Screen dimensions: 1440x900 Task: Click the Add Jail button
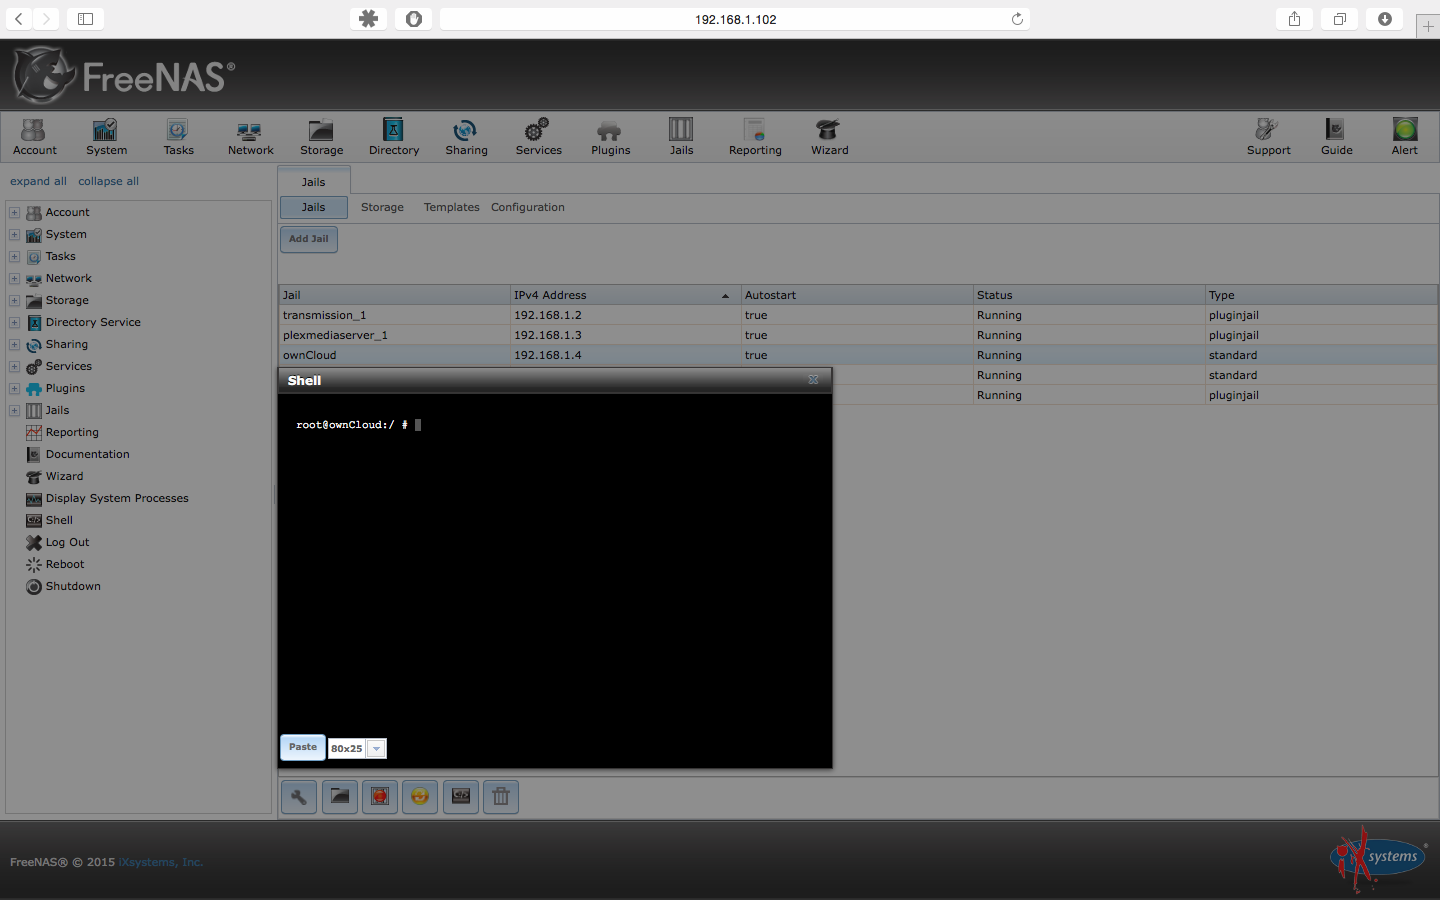[309, 239]
